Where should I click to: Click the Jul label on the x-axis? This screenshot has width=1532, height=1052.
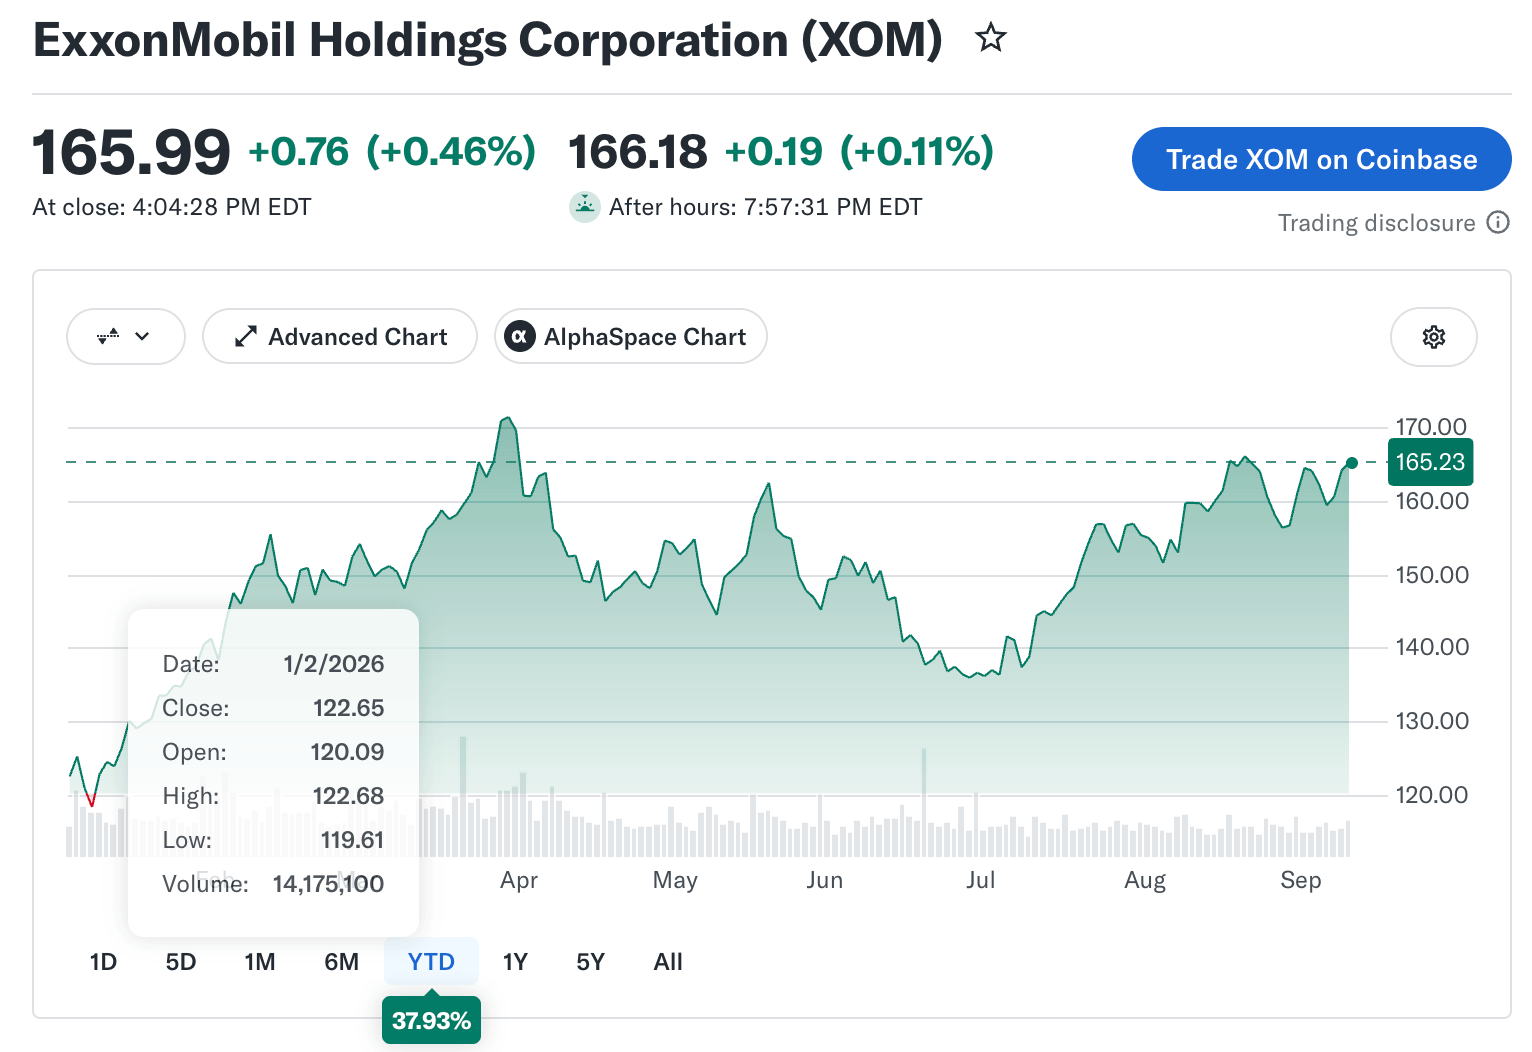pos(981,880)
